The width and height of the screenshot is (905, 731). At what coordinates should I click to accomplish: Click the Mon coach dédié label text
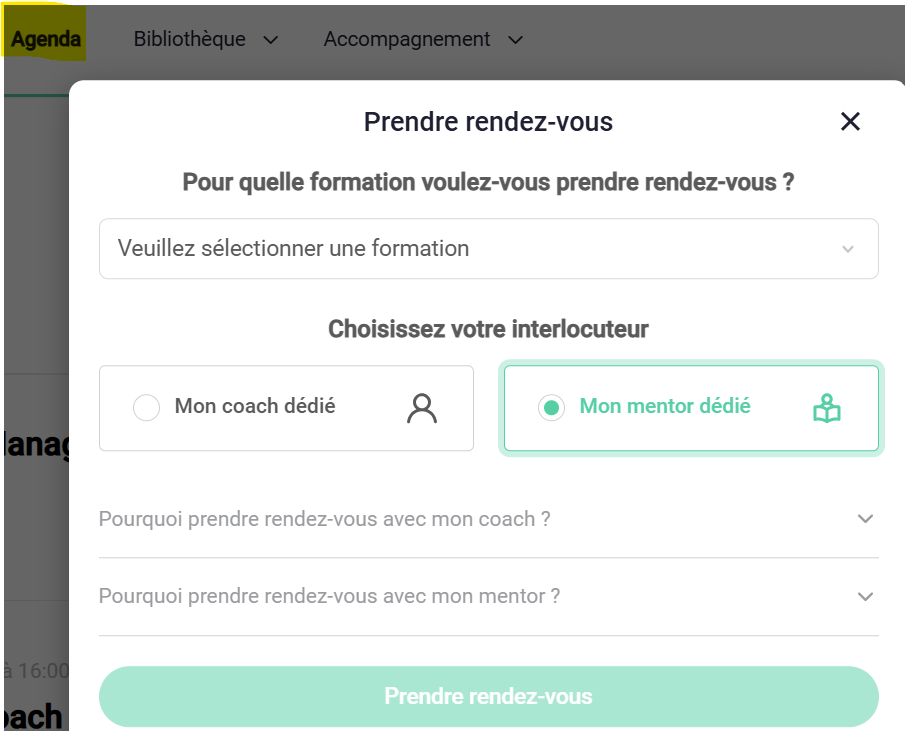point(255,406)
